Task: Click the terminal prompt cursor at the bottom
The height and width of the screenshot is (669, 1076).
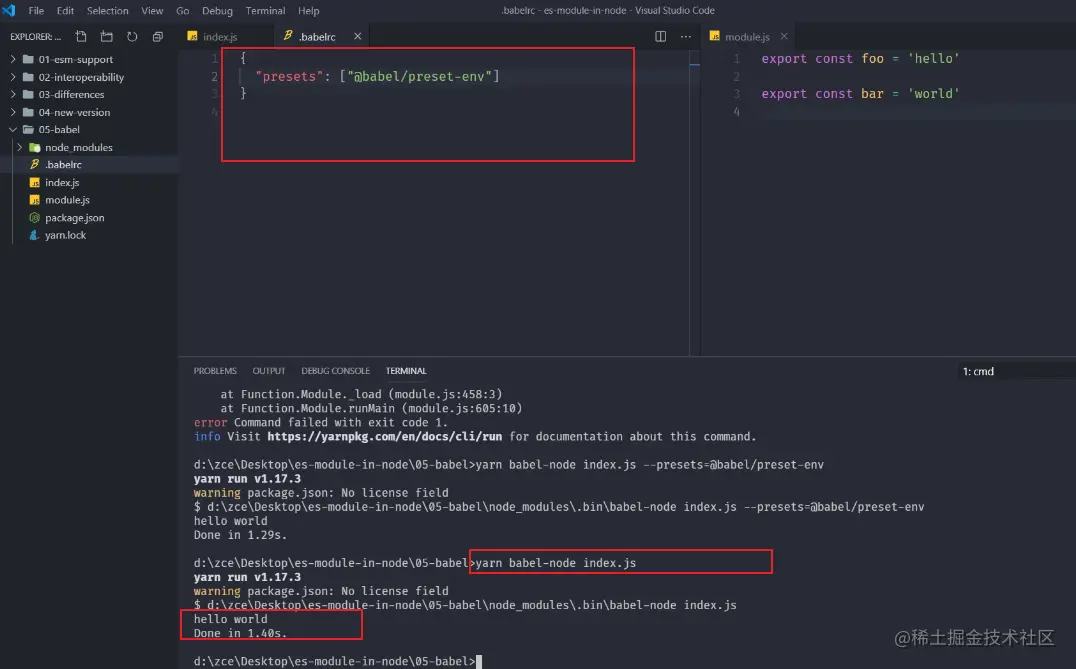Action: click(479, 661)
